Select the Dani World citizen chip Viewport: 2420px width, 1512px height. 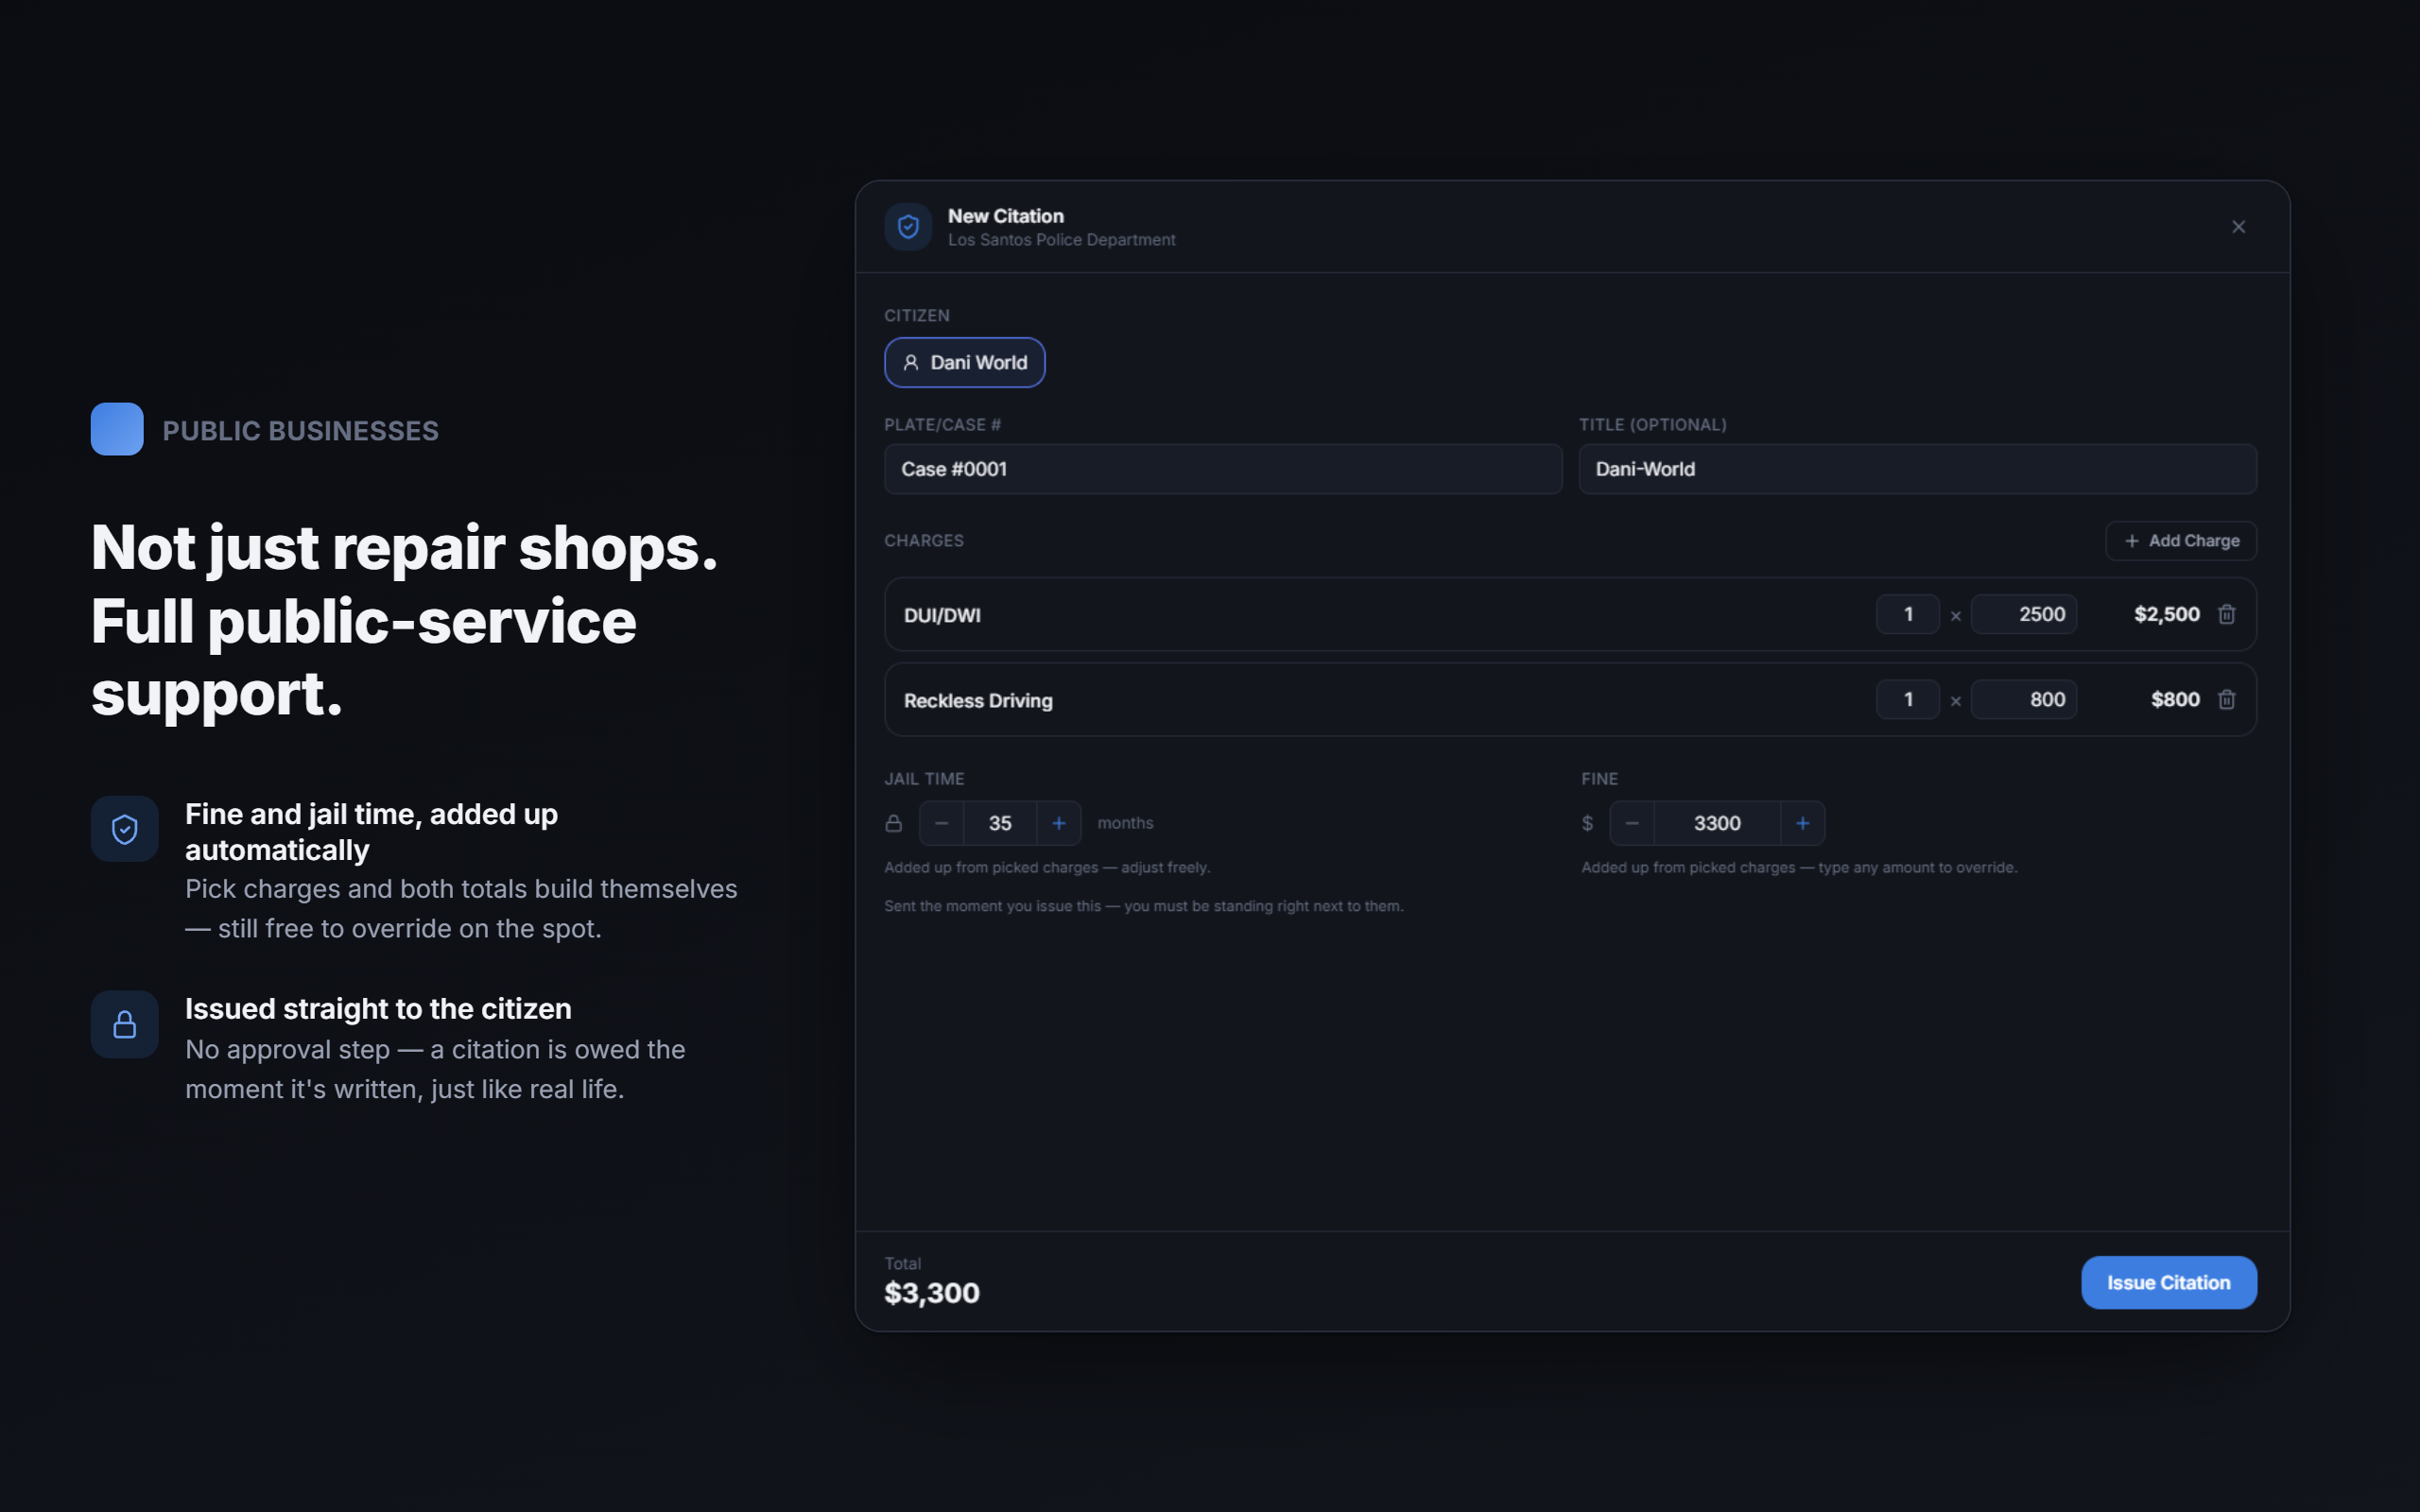964,362
